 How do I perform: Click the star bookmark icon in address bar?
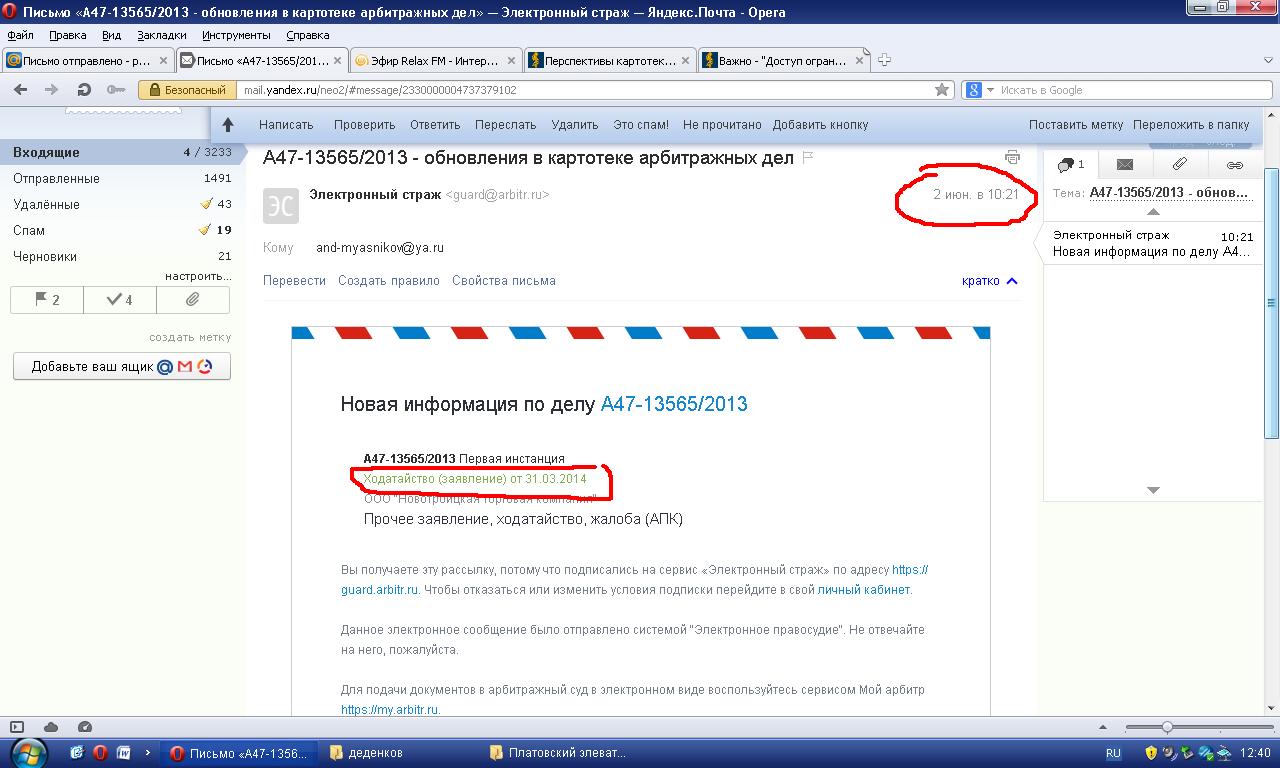tap(941, 90)
